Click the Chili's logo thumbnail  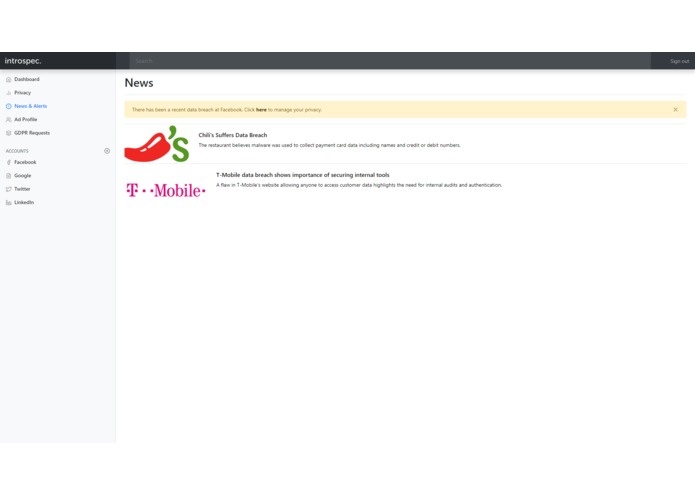(x=157, y=144)
